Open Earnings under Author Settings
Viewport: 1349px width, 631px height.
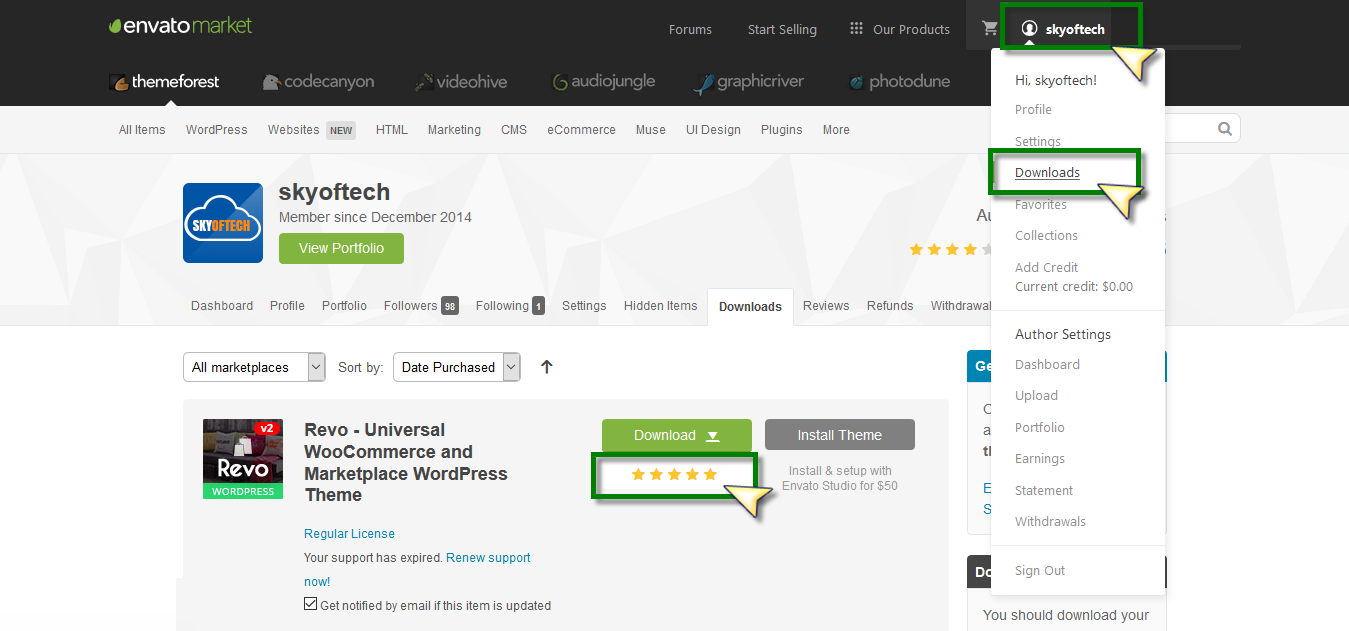click(x=1040, y=459)
